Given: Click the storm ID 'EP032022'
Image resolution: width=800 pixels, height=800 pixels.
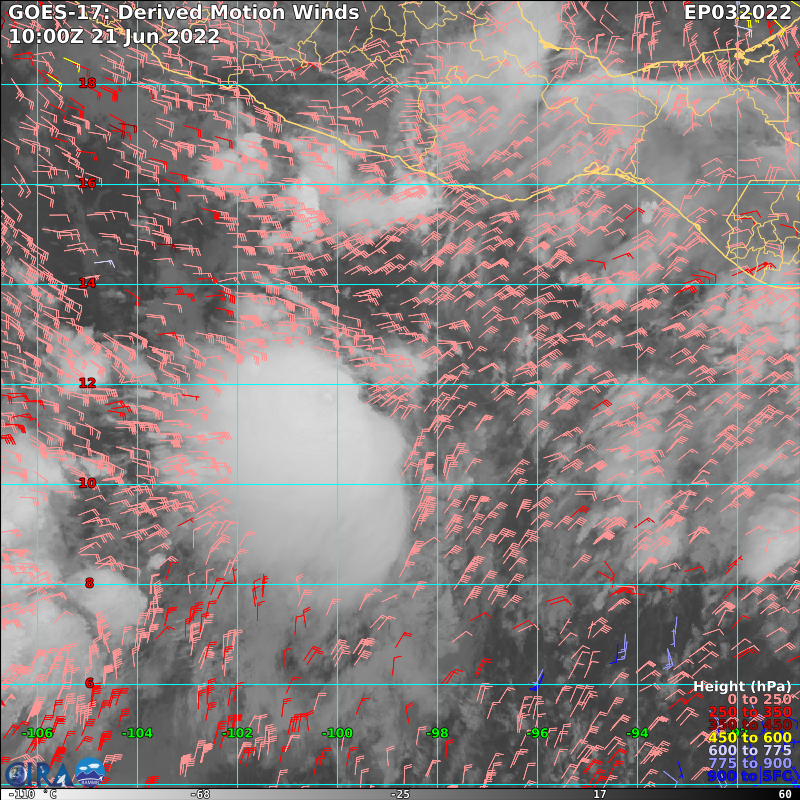Looking at the screenshot, I should pyautogui.click(x=738, y=12).
